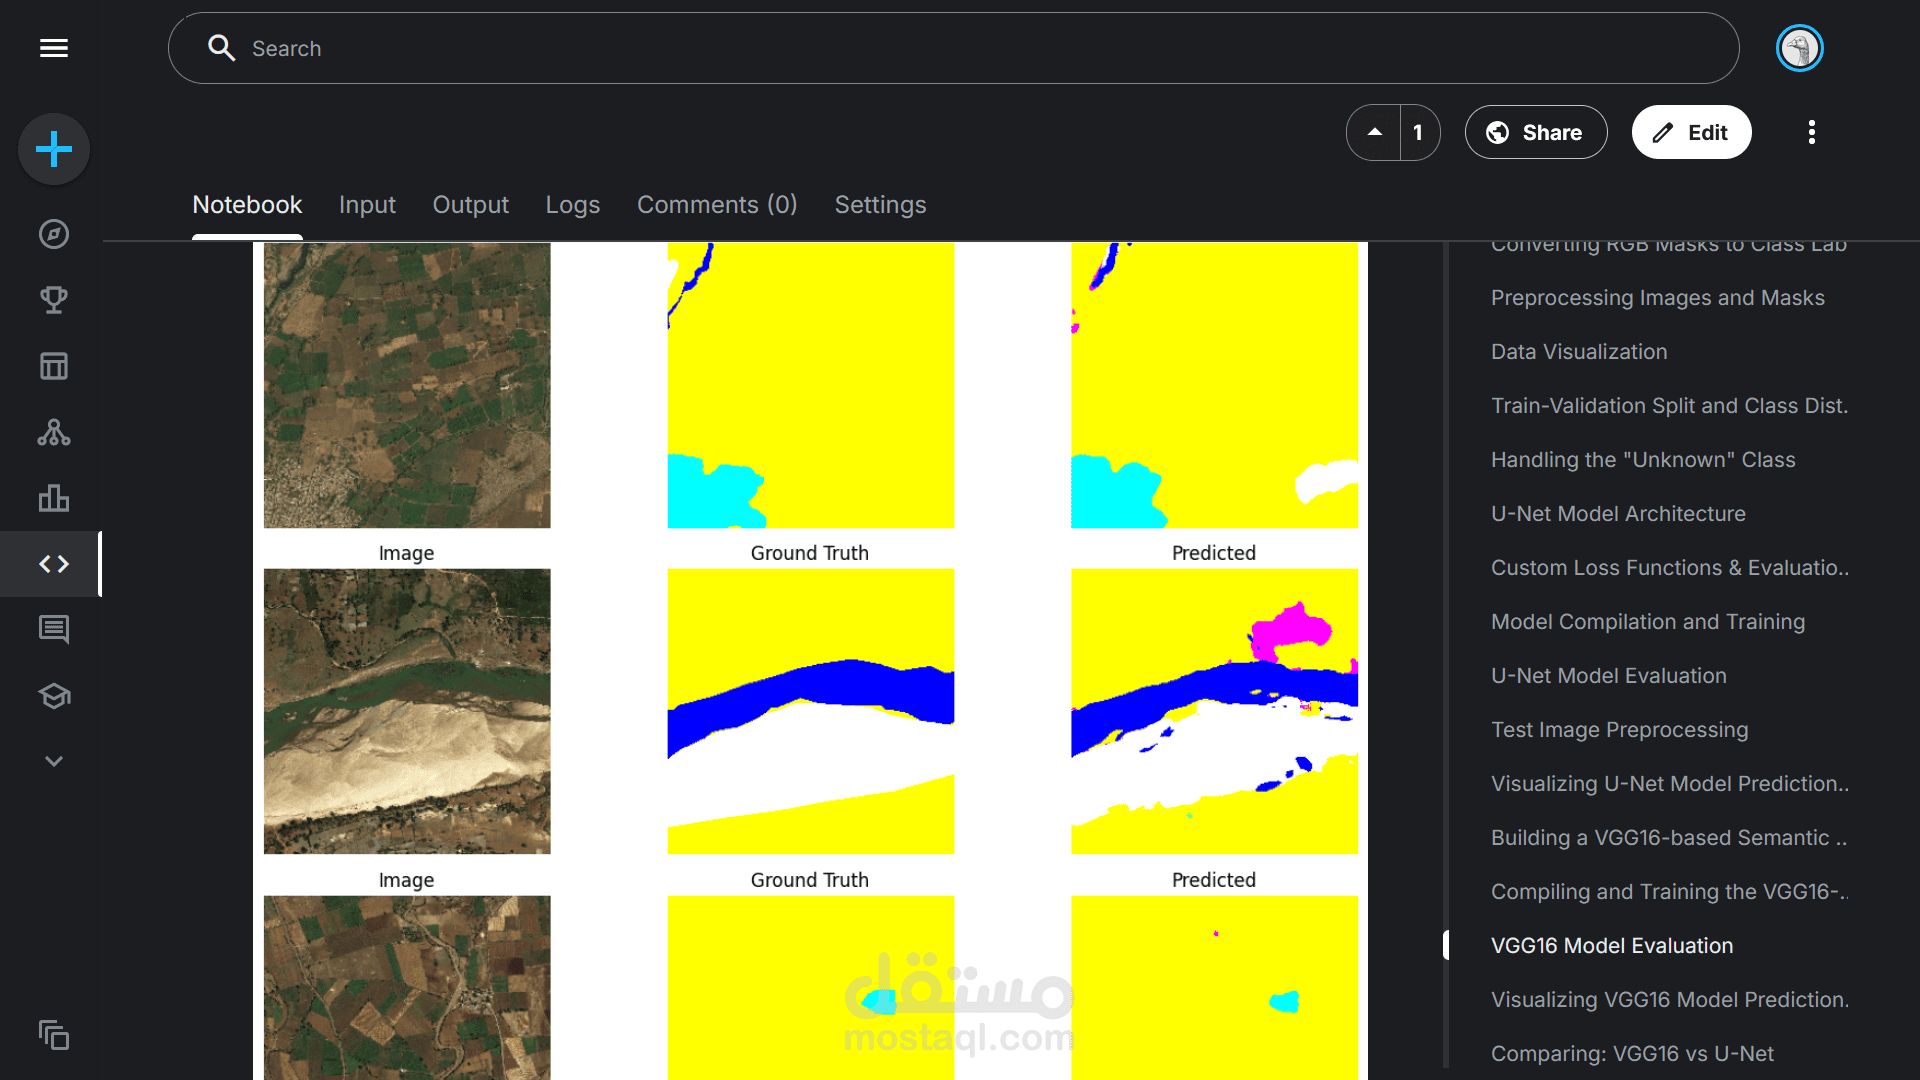Go to Model Compilation and Training

point(1648,622)
